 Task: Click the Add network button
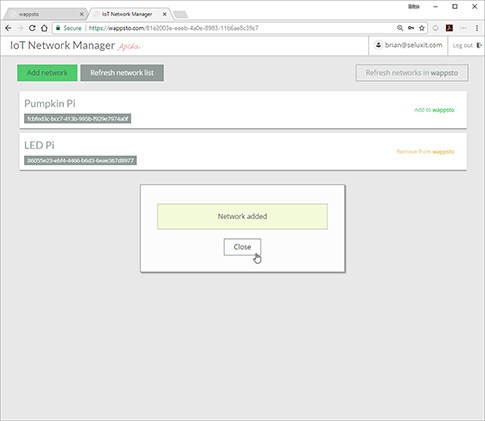click(x=47, y=73)
